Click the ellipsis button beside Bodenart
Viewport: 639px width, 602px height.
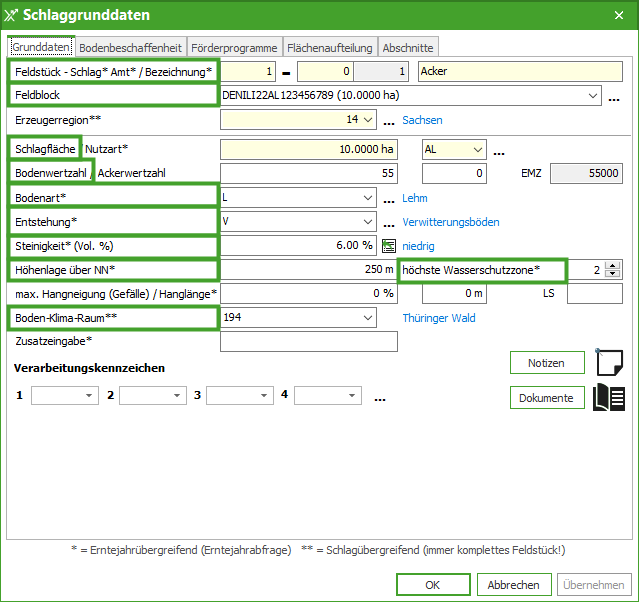pos(389,198)
